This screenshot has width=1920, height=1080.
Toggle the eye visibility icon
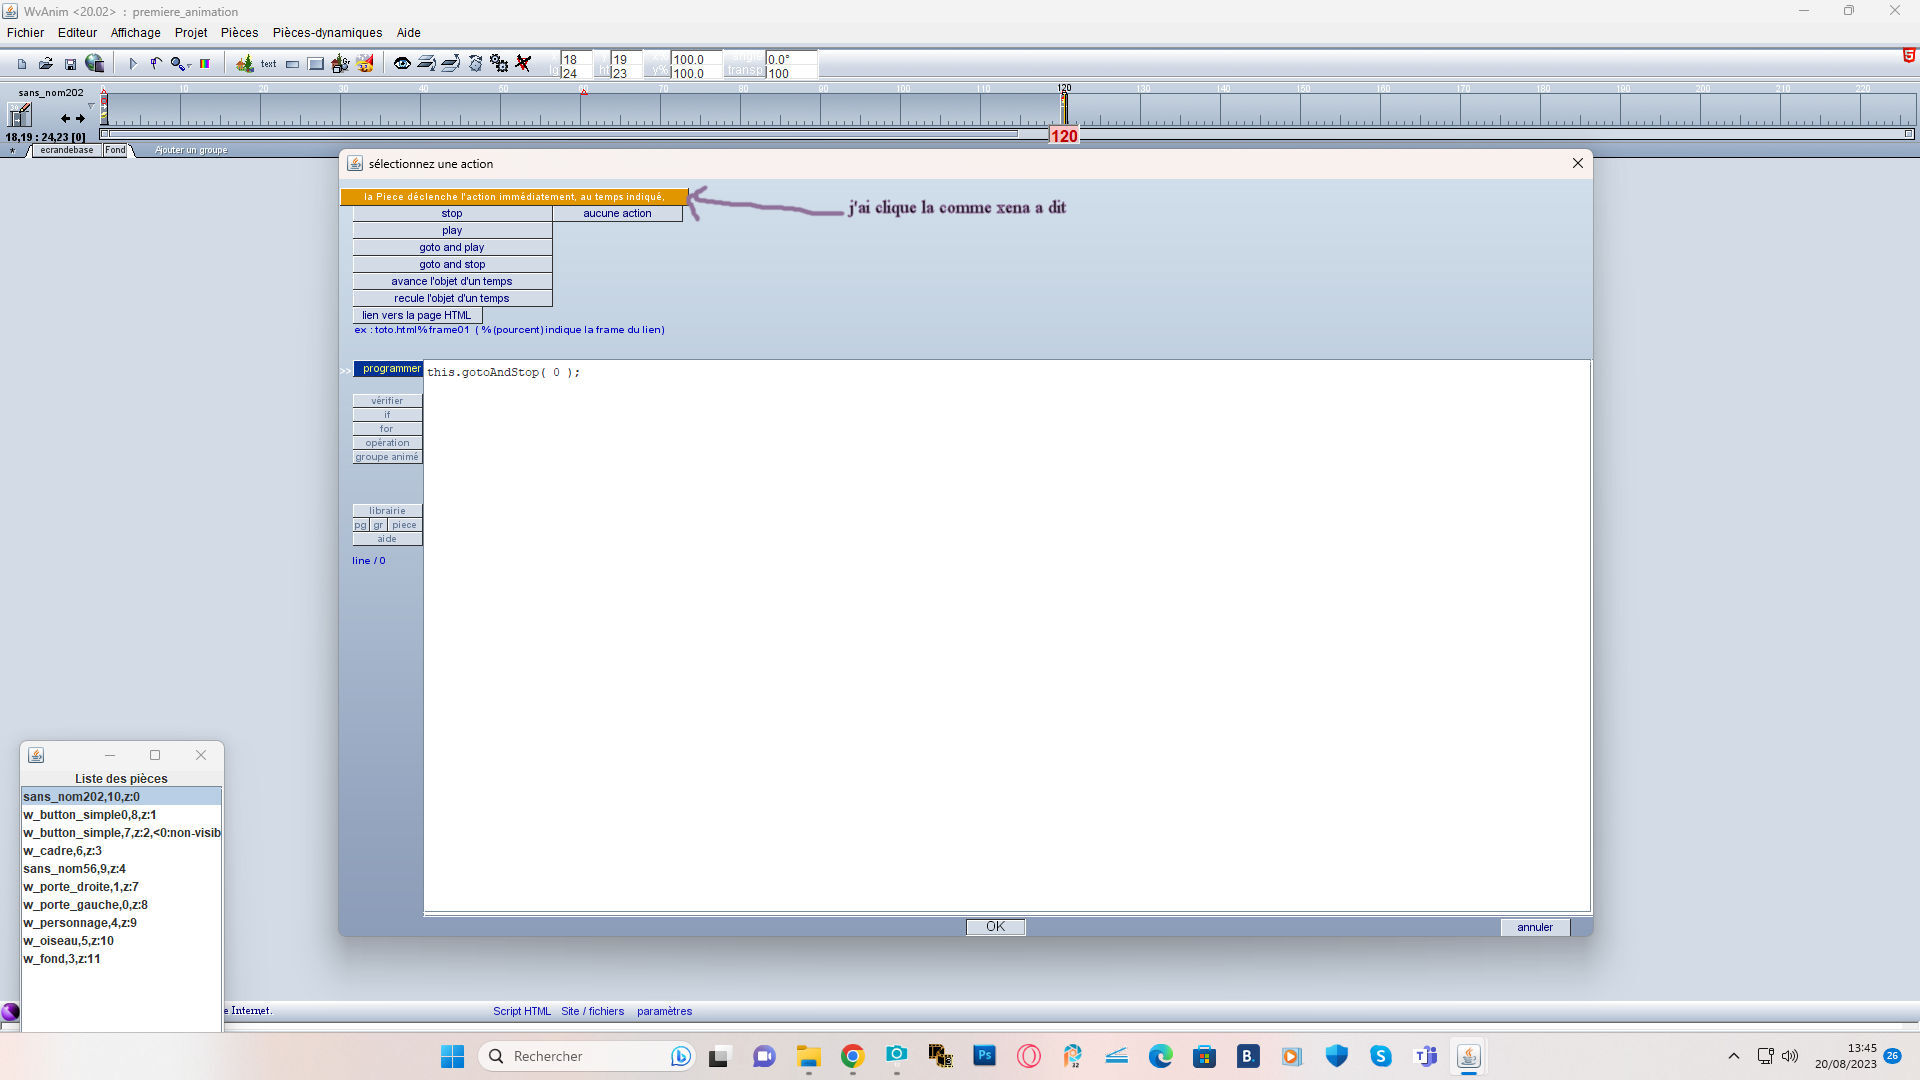click(x=402, y=64)
